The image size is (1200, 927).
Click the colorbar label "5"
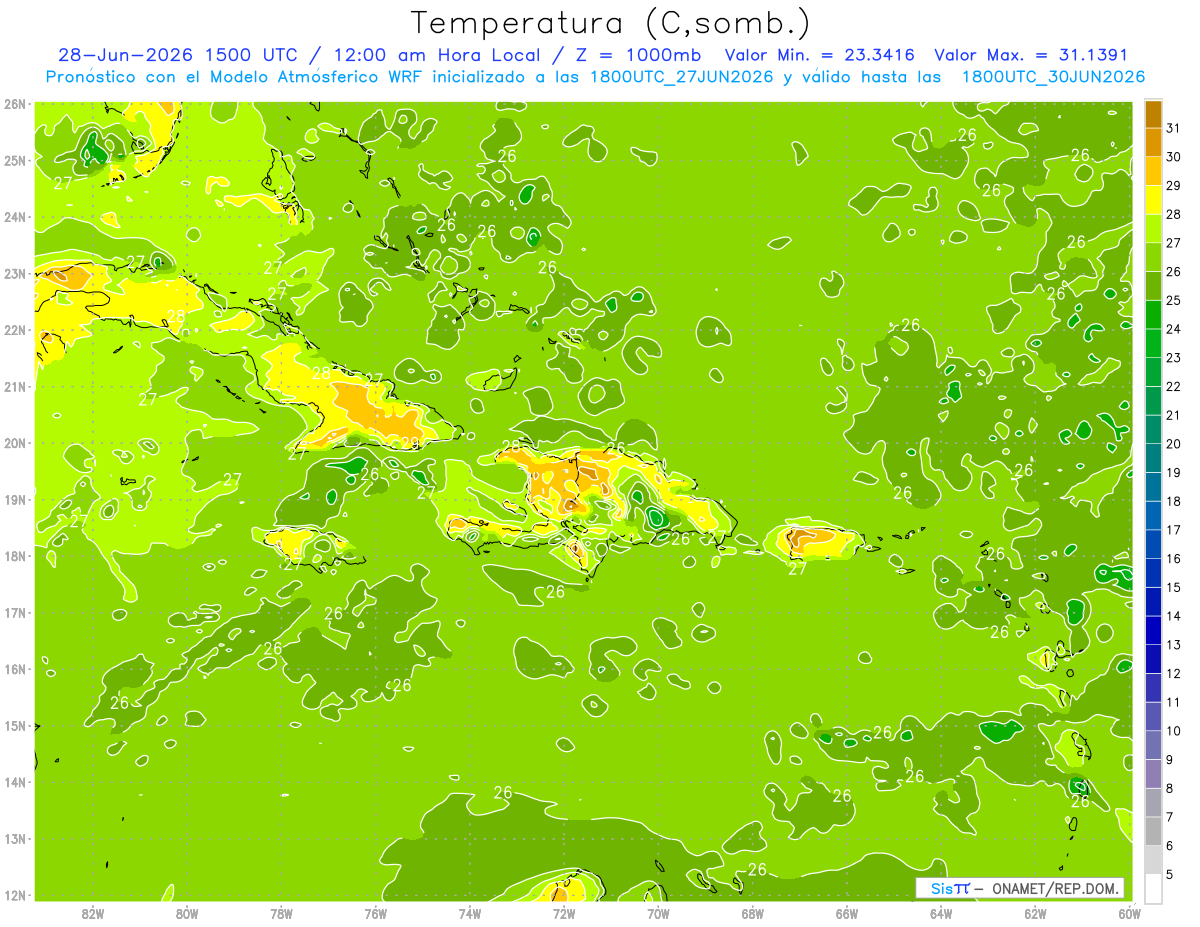pos(1171,874)
